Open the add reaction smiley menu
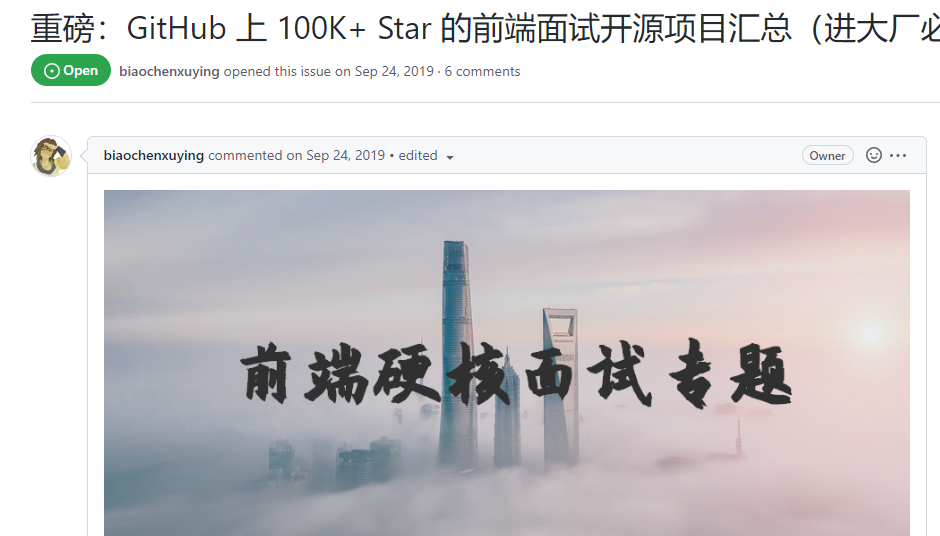This screenshot has width=940, height=536. pyautogui.click(x=873, y=155)
